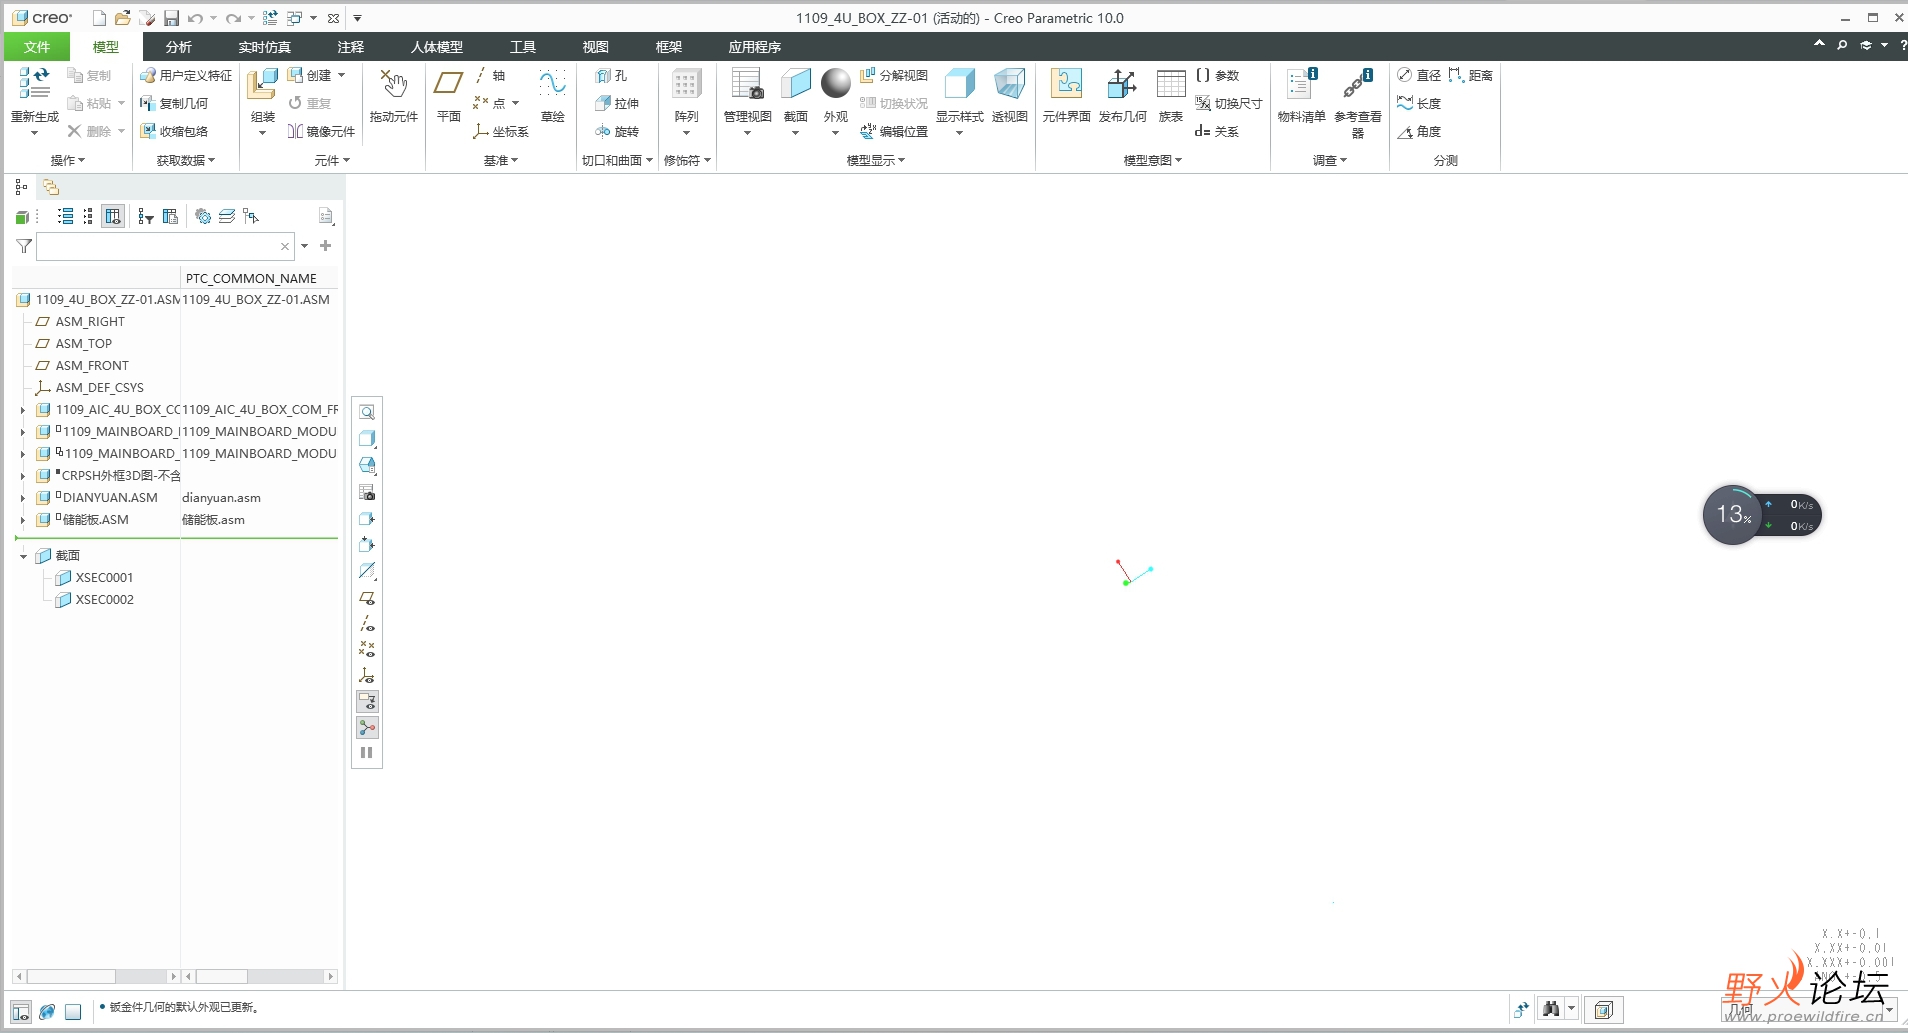Open 管理视图 view manager

[747, 84]
